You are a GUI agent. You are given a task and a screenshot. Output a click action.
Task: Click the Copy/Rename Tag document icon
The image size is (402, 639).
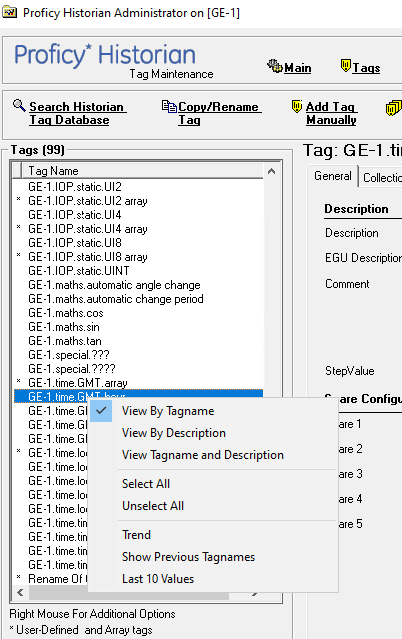169,106
